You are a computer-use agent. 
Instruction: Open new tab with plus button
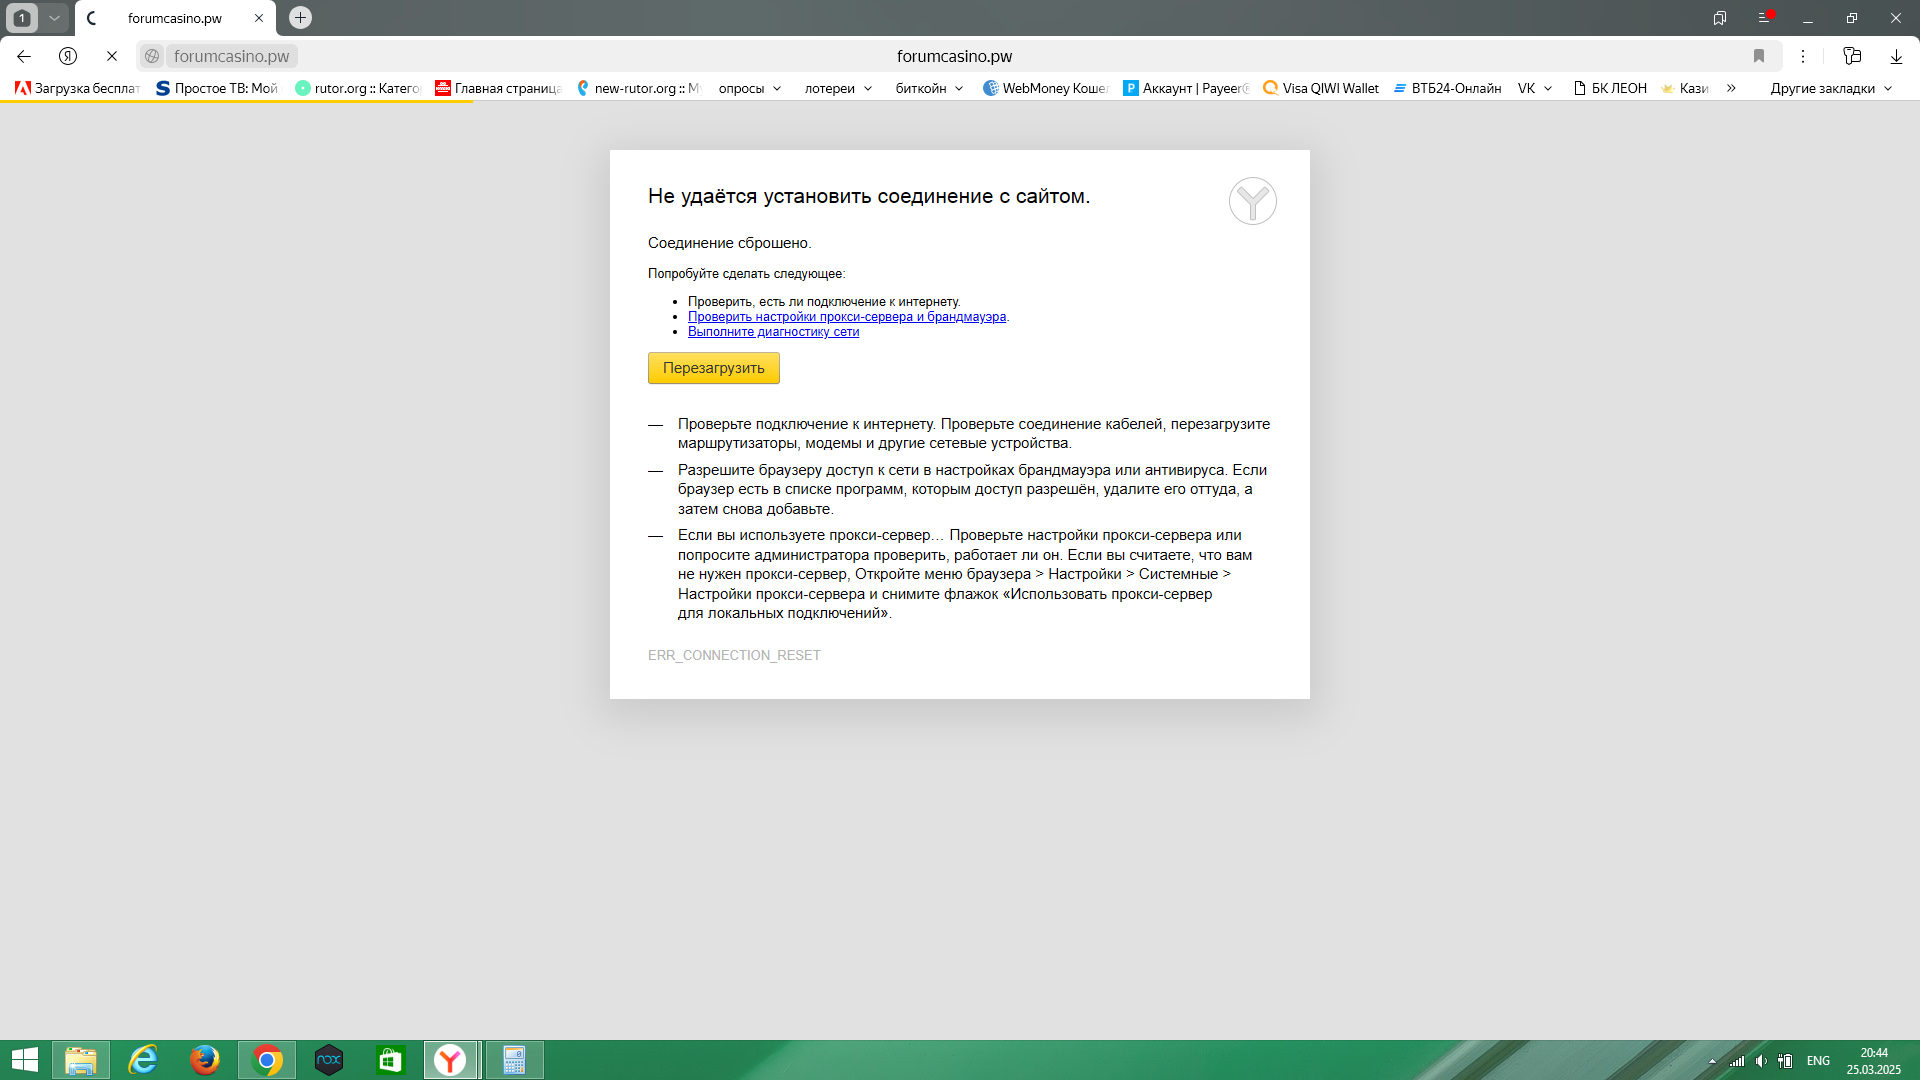[x=300, y=18]
